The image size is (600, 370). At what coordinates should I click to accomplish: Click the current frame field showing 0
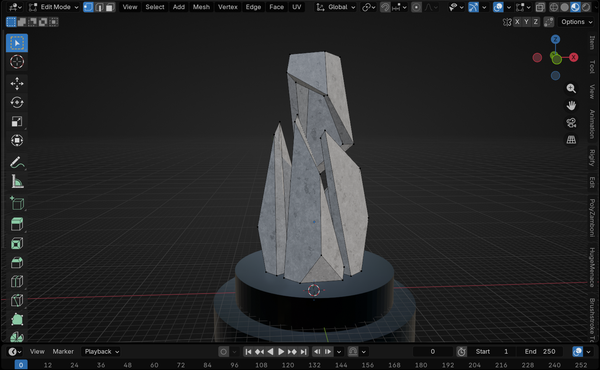[432, 351]
